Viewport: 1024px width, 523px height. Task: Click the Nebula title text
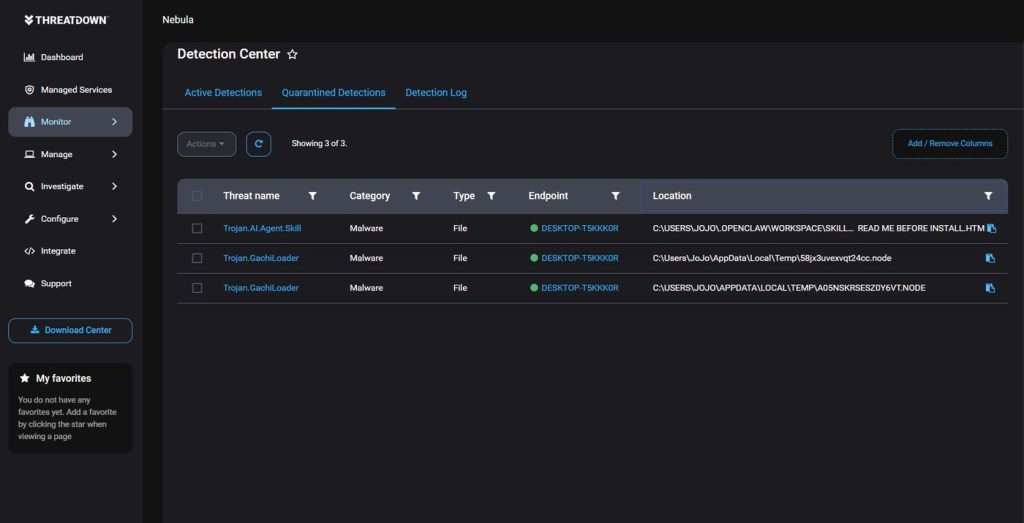178,20
